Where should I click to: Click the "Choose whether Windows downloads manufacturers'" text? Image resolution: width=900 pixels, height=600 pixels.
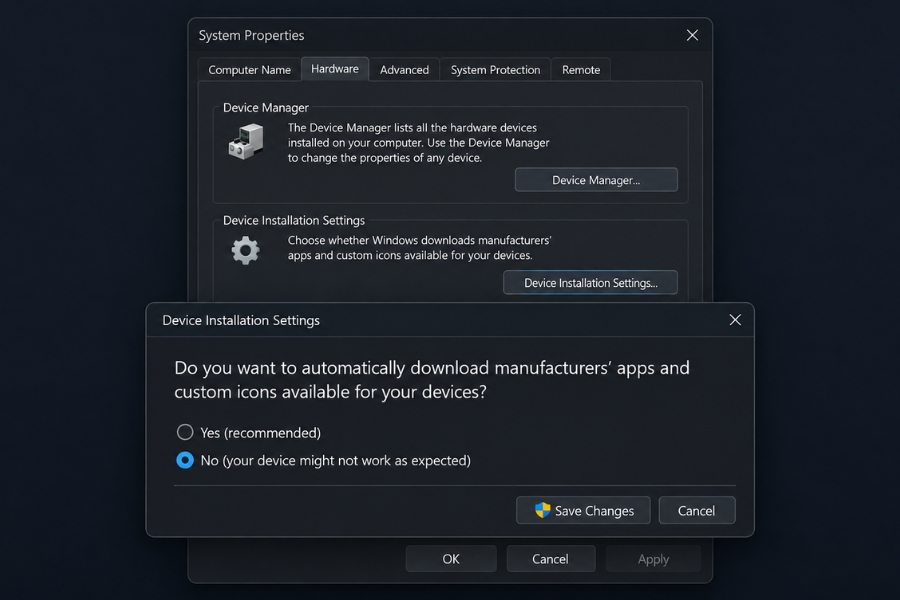coord(420,240)
